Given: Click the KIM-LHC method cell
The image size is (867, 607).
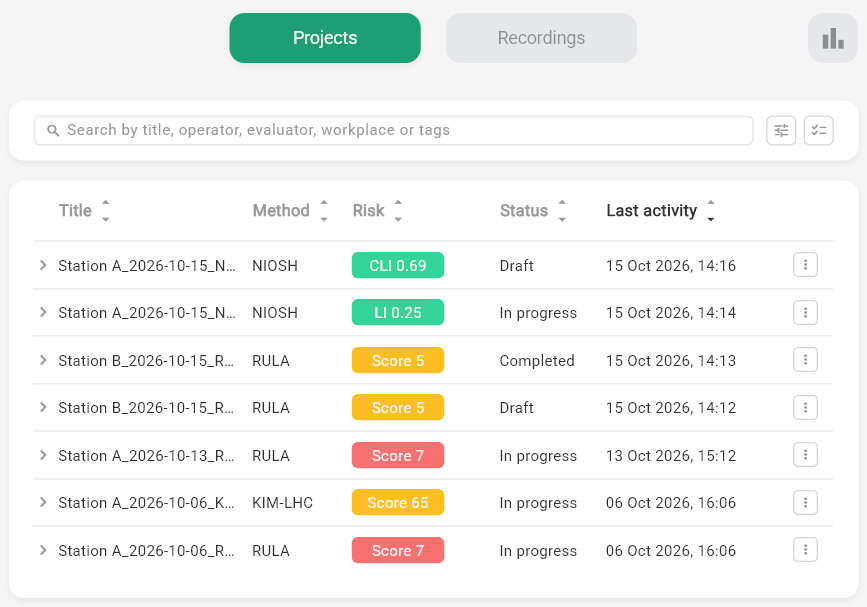Looking at the screenshot, I should (x=283, y=503).
